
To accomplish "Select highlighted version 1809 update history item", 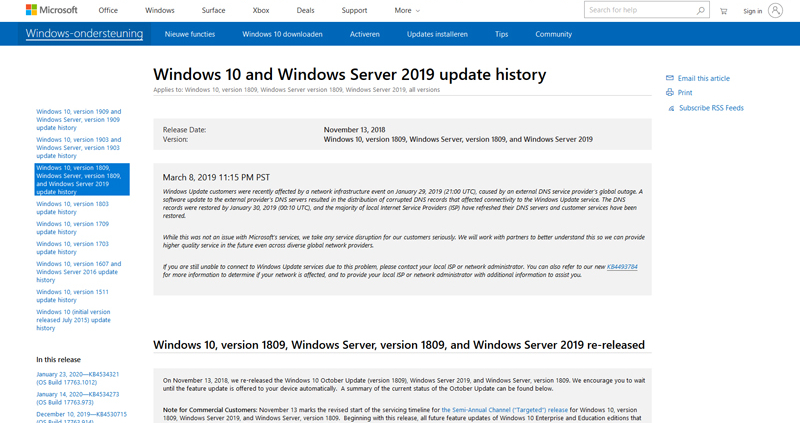I will click(82, 180).
